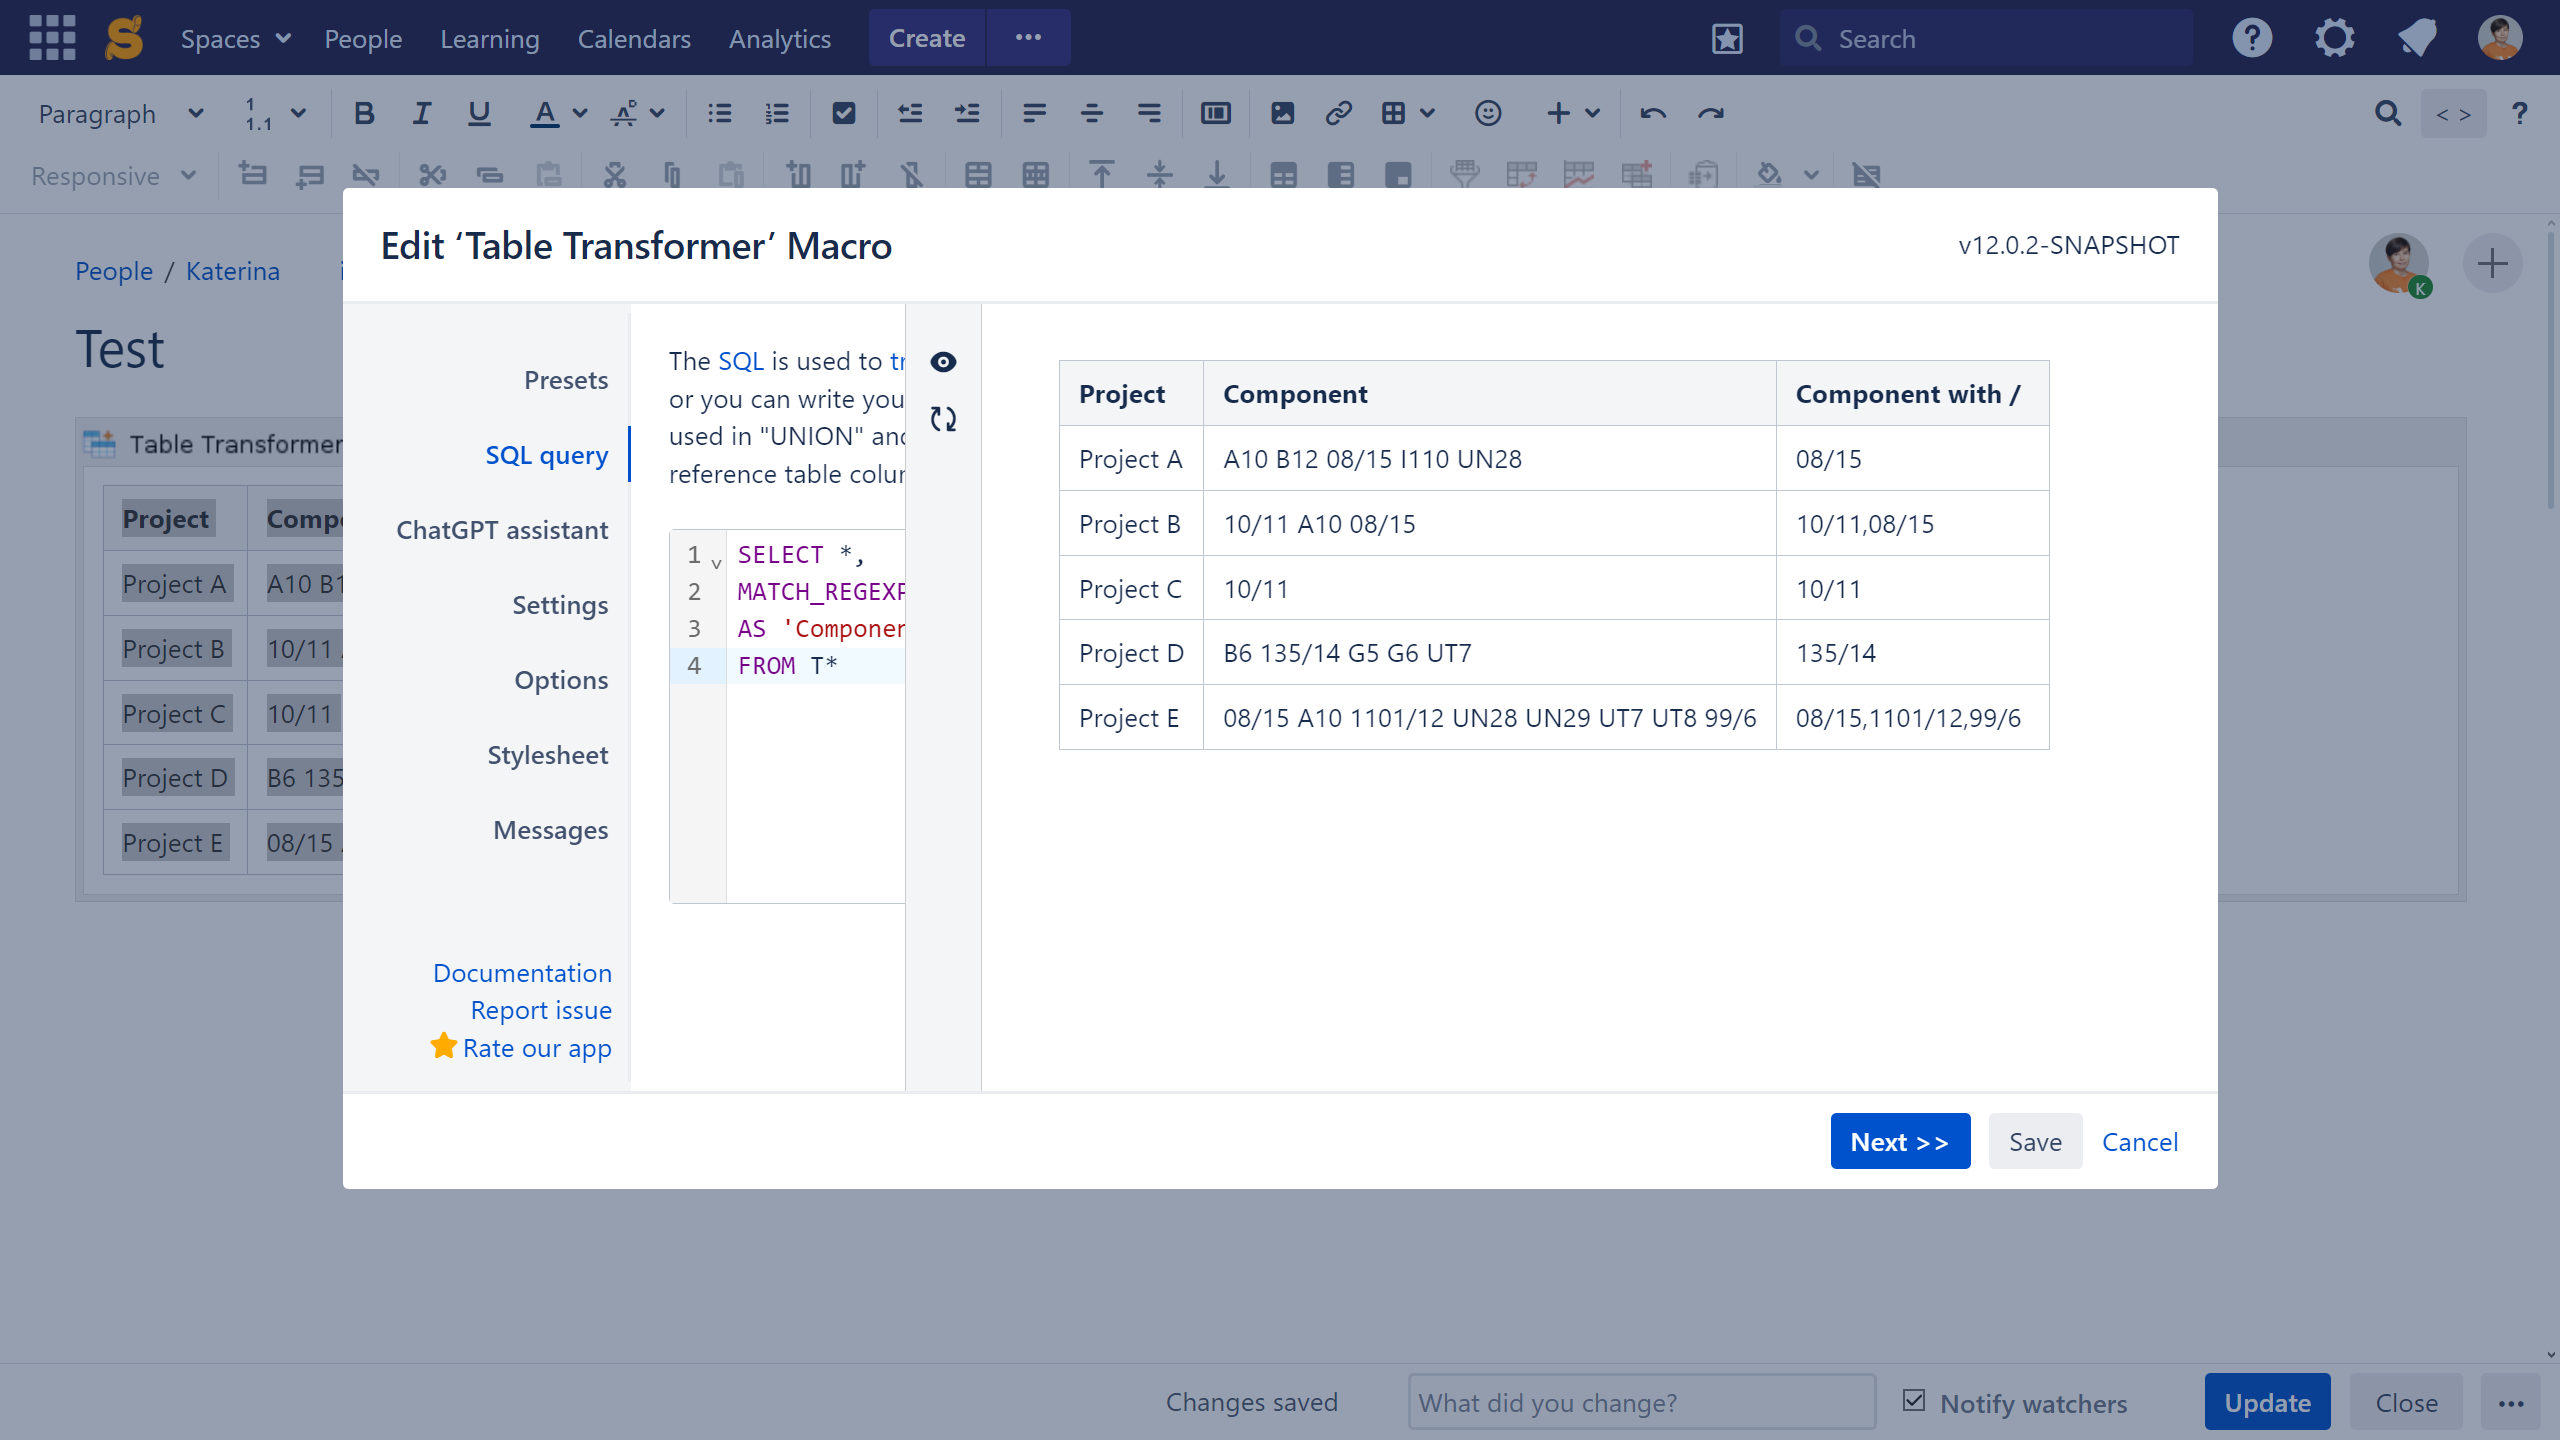Click the task list checkbox icon
2560x1440 pixels.
(x=843, y=113)
